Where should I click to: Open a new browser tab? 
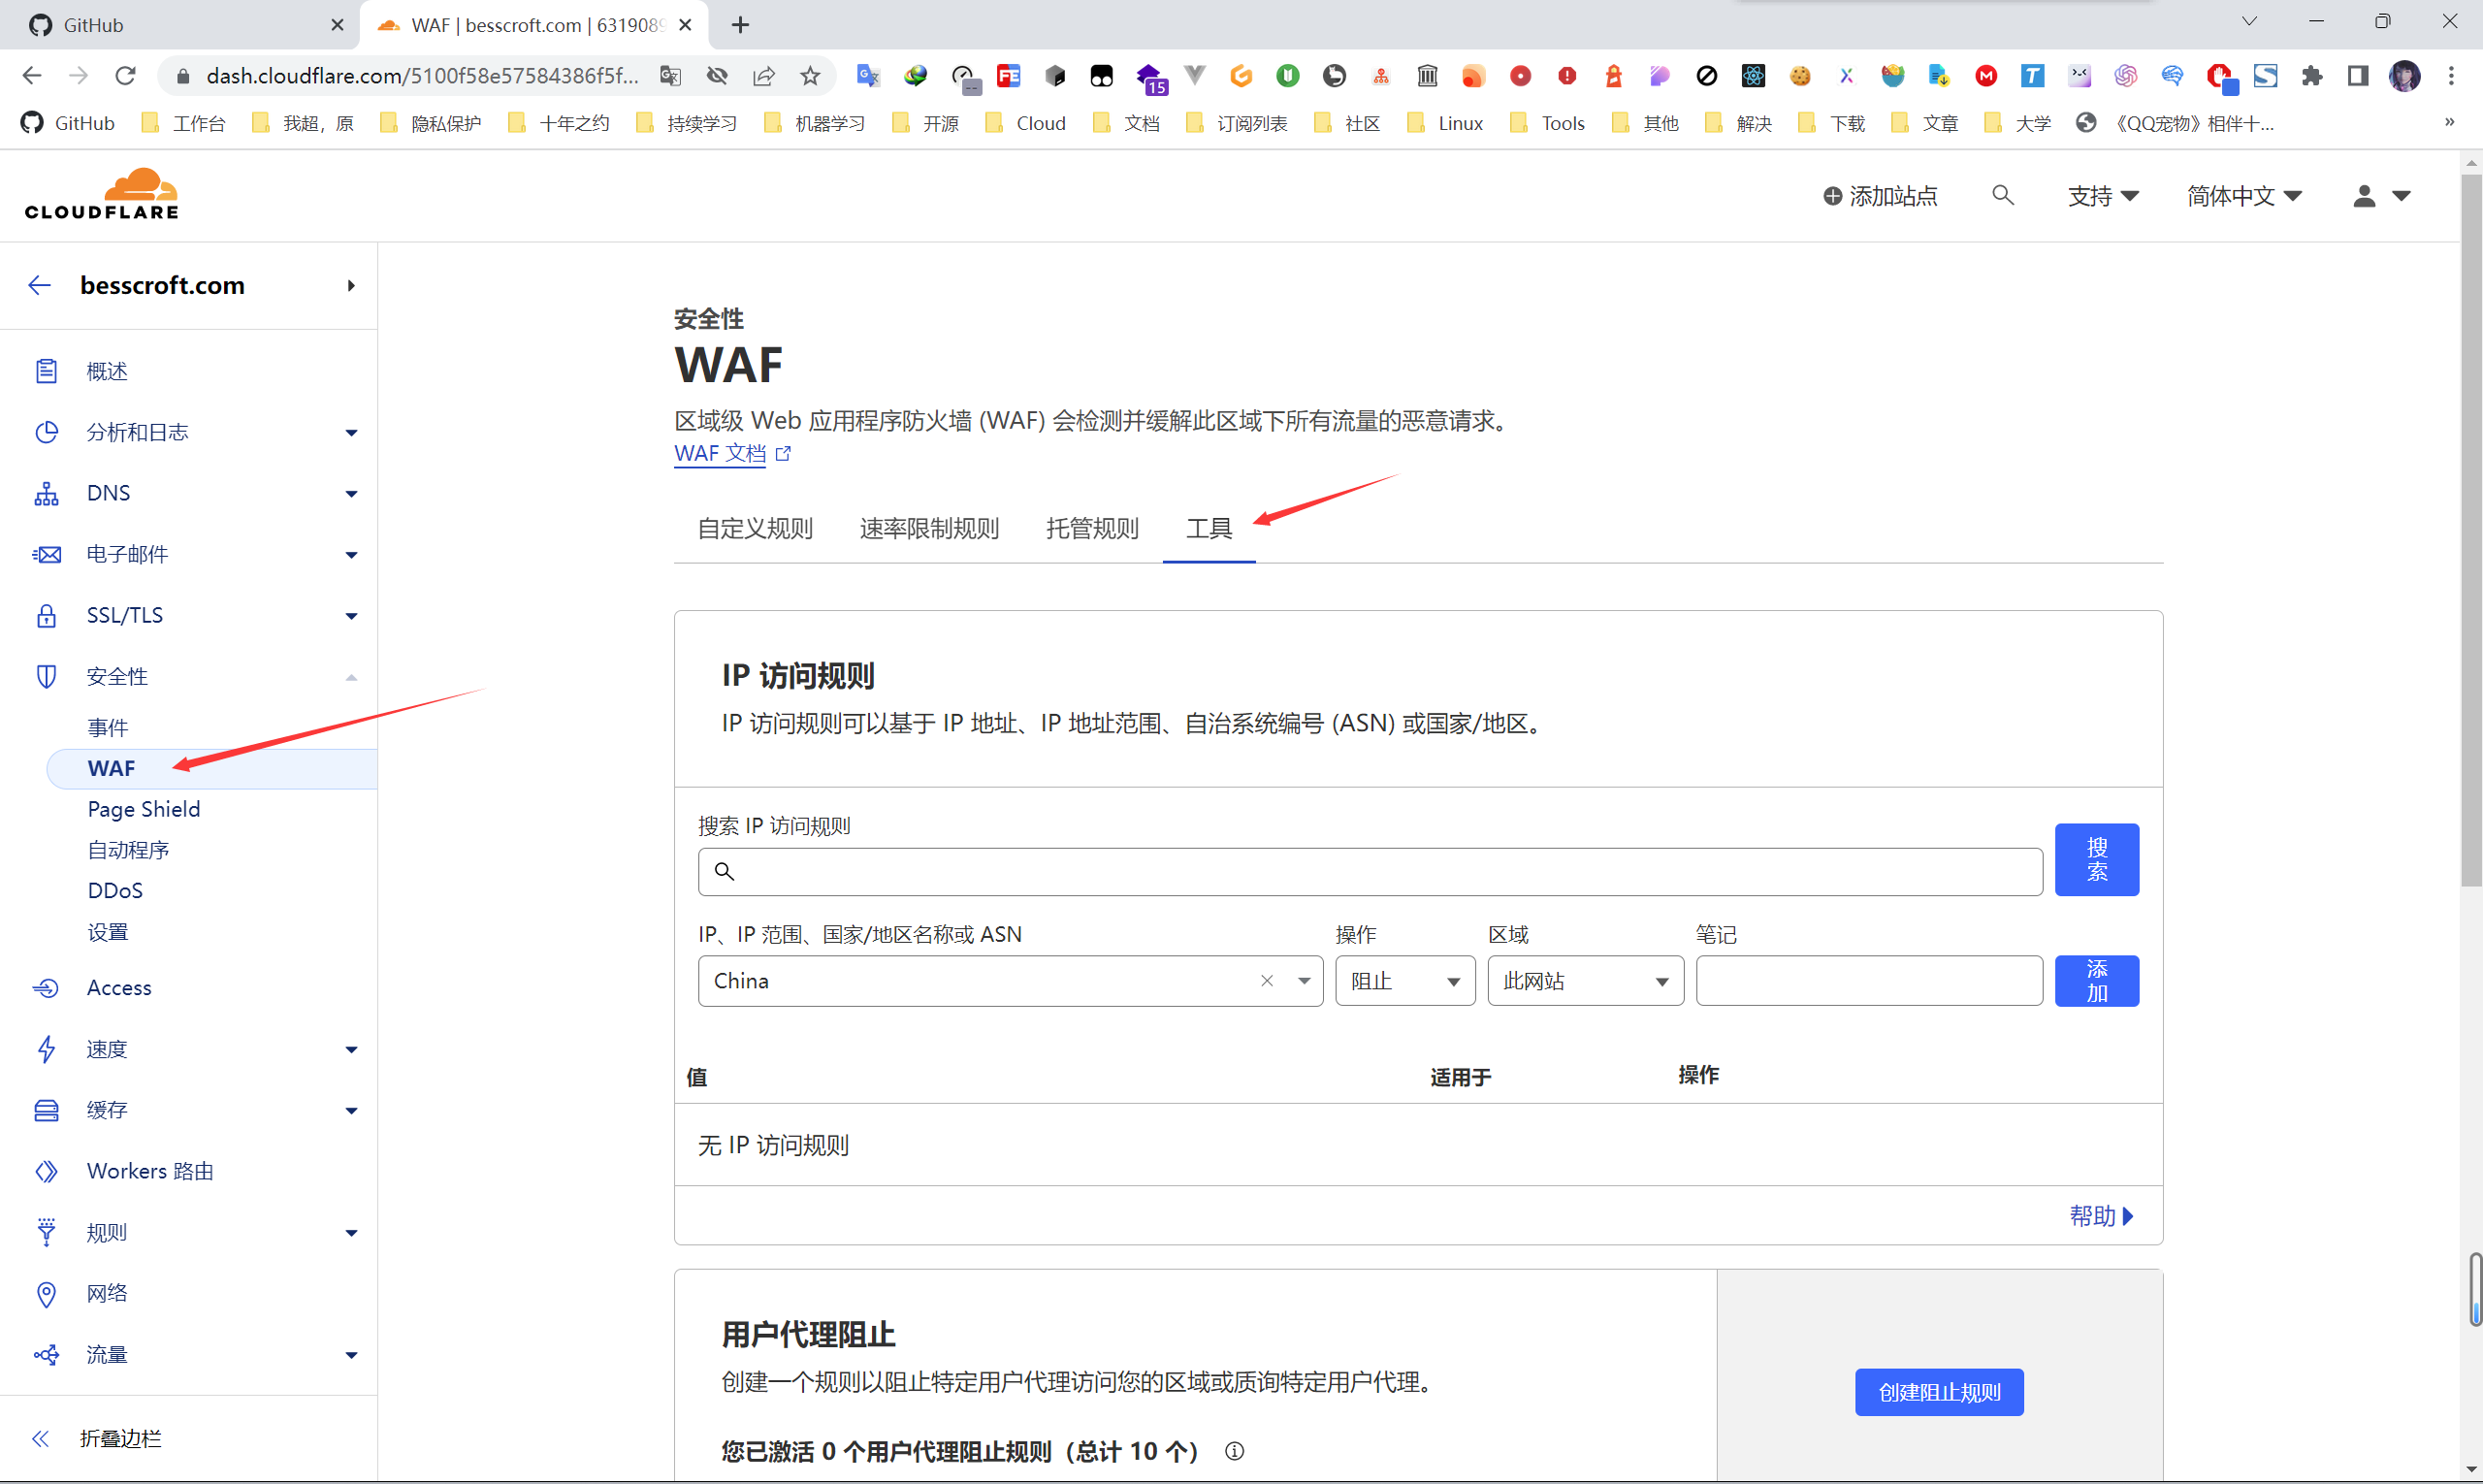tap(740, 25)
